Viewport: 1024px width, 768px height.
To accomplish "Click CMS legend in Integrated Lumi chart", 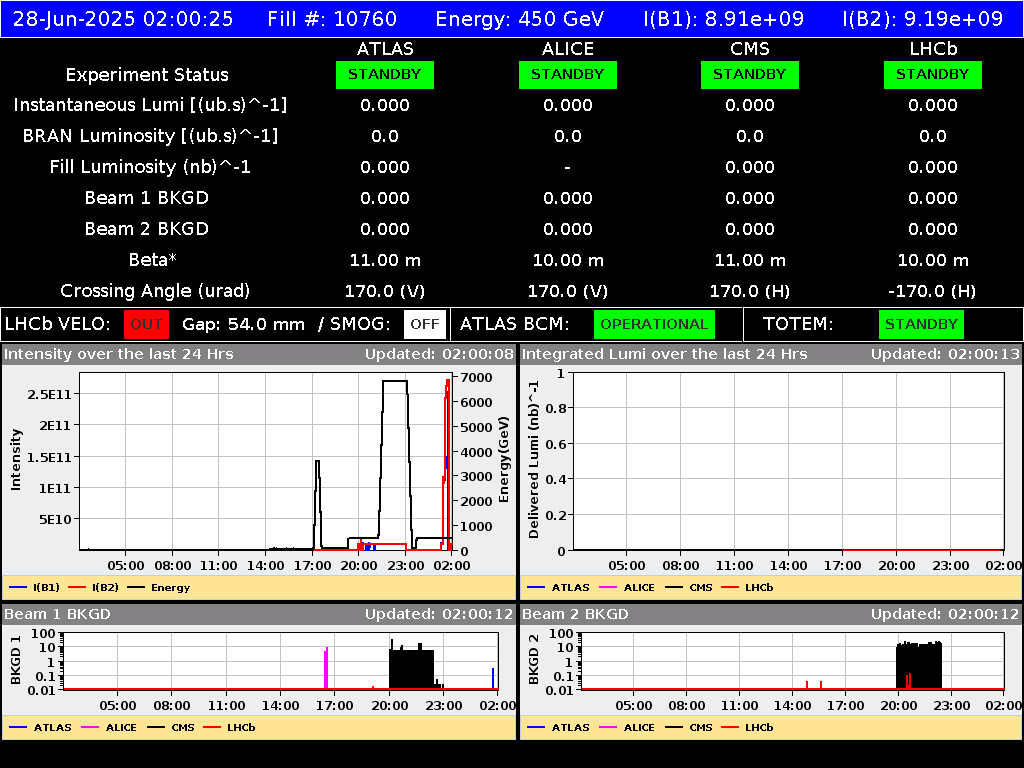I will [x=689, y=588].
